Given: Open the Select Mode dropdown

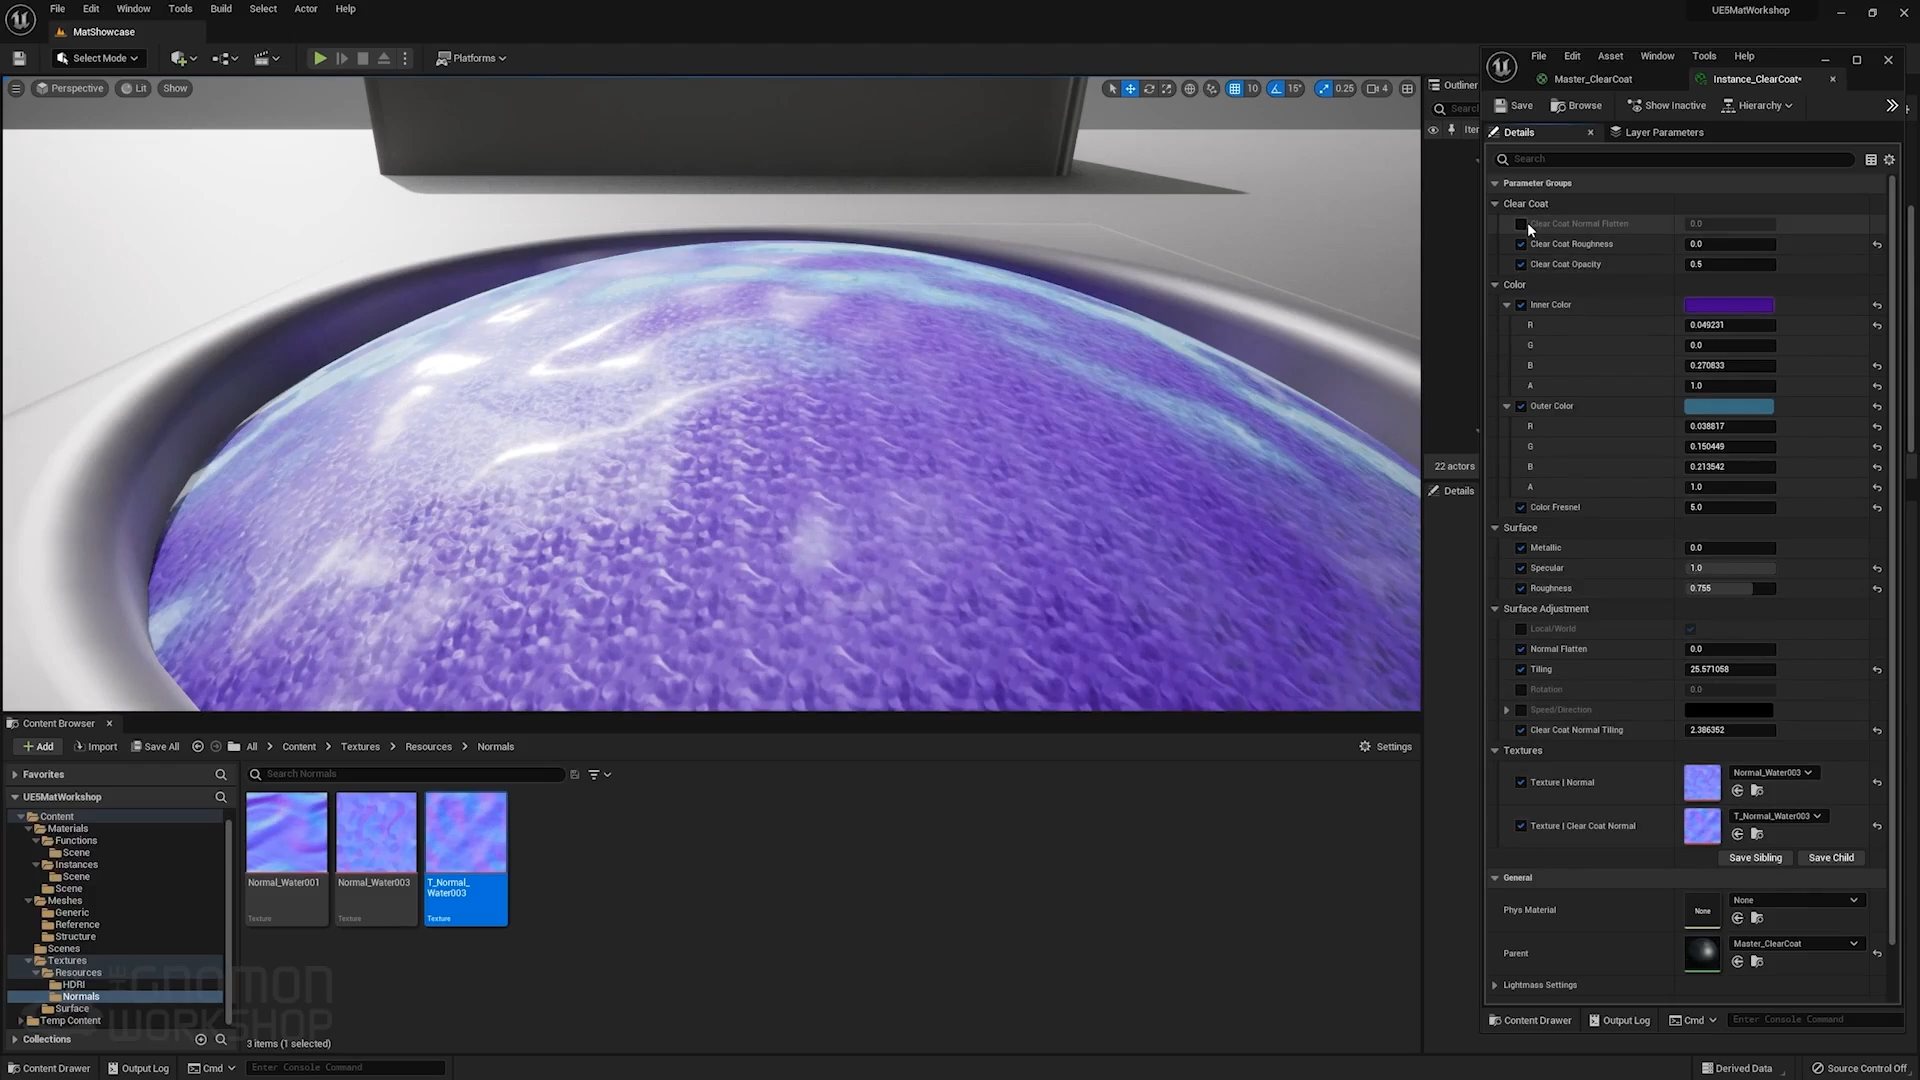Looking at the screenshot, I should (x=98, y=58).
